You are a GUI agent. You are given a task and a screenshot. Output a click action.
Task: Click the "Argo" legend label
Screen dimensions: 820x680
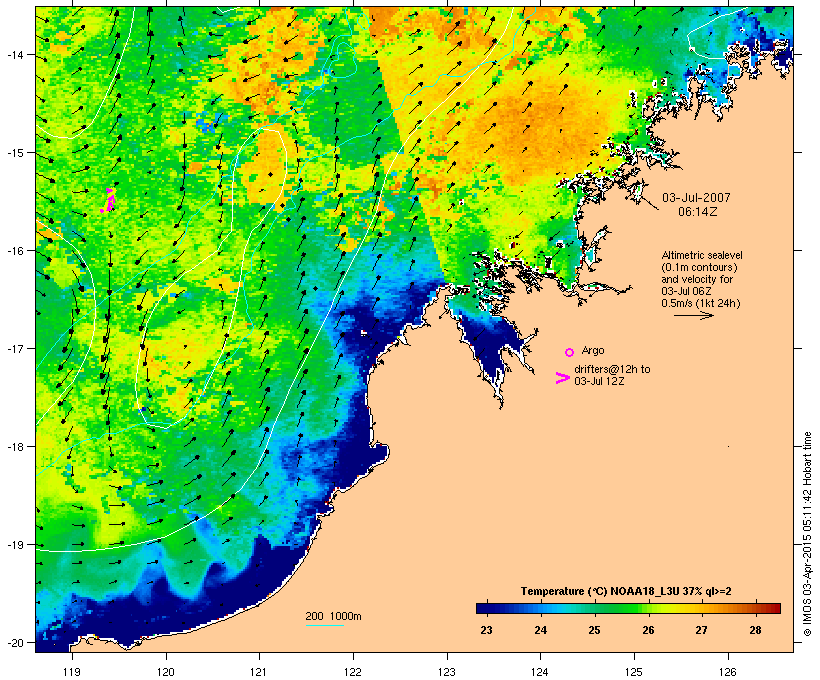(x=593, y=350)
